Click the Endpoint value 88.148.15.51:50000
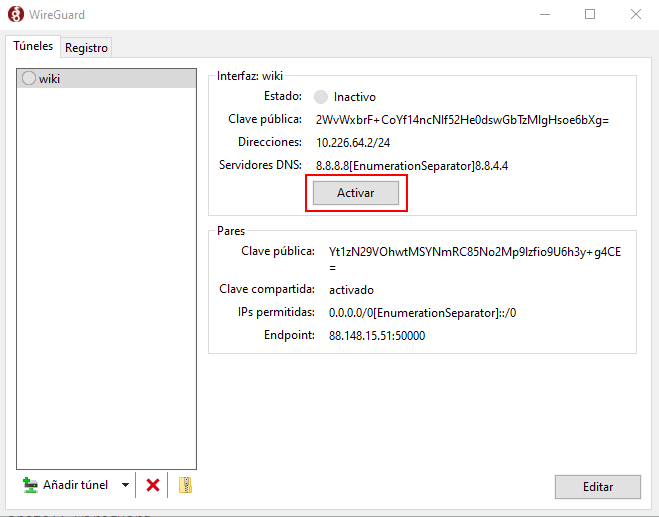659x517 pixels. tap(377, 336)
